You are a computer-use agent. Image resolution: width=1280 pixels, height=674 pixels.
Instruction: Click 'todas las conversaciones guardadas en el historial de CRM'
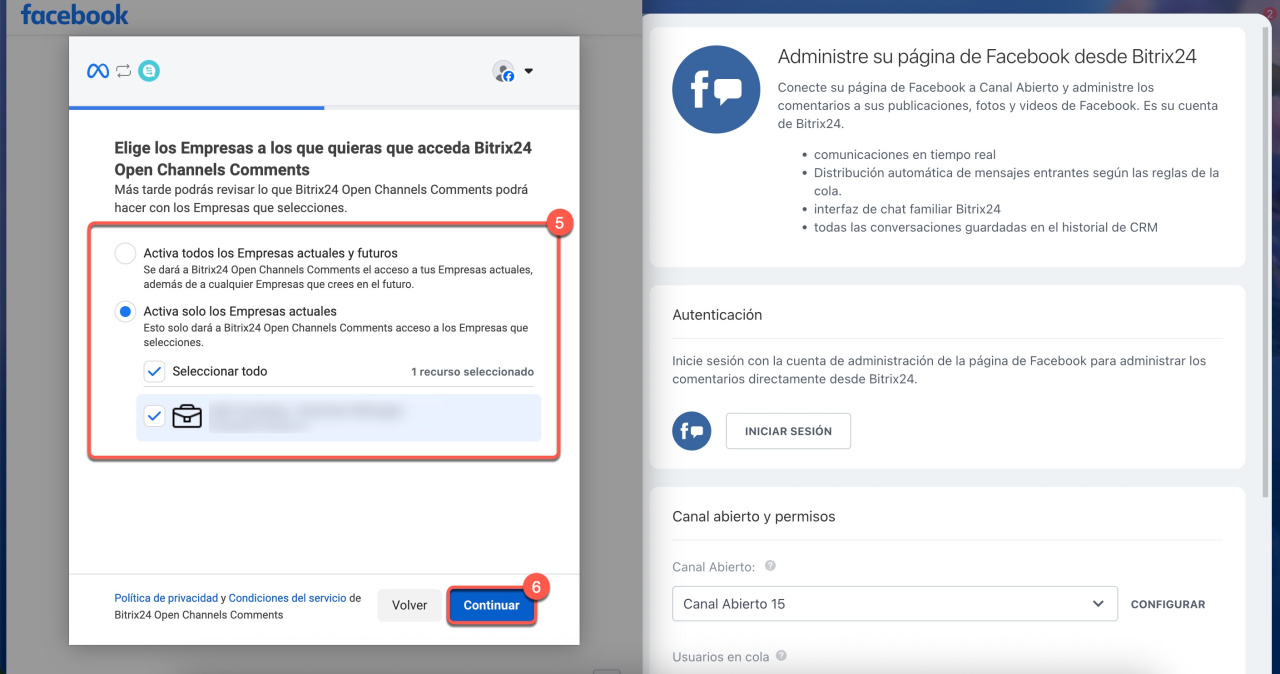(x=986, y=227)
